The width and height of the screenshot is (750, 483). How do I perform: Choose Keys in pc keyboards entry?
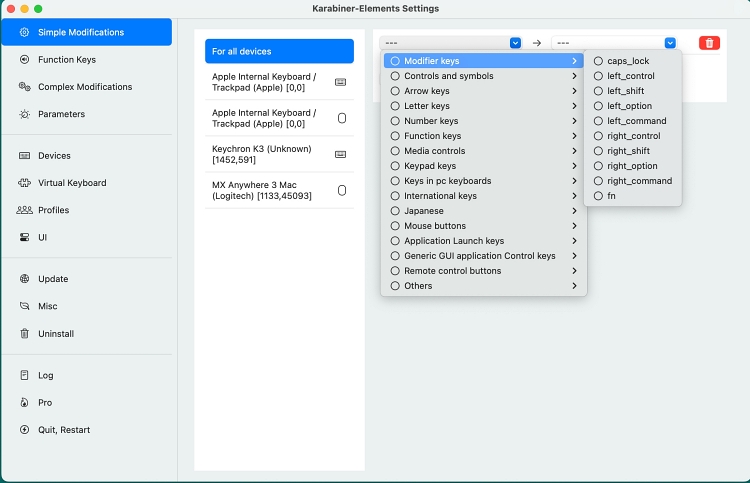coord(484,181)
